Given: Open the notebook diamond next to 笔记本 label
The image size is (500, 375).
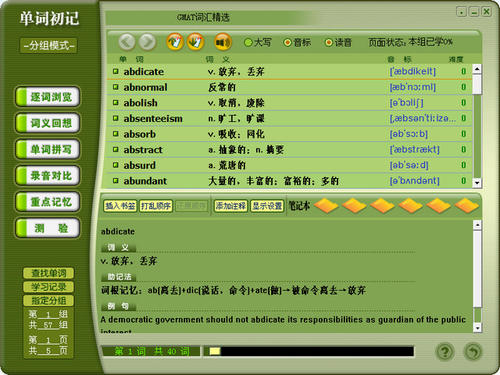Looking at the screenshot, I should point(326,205).
